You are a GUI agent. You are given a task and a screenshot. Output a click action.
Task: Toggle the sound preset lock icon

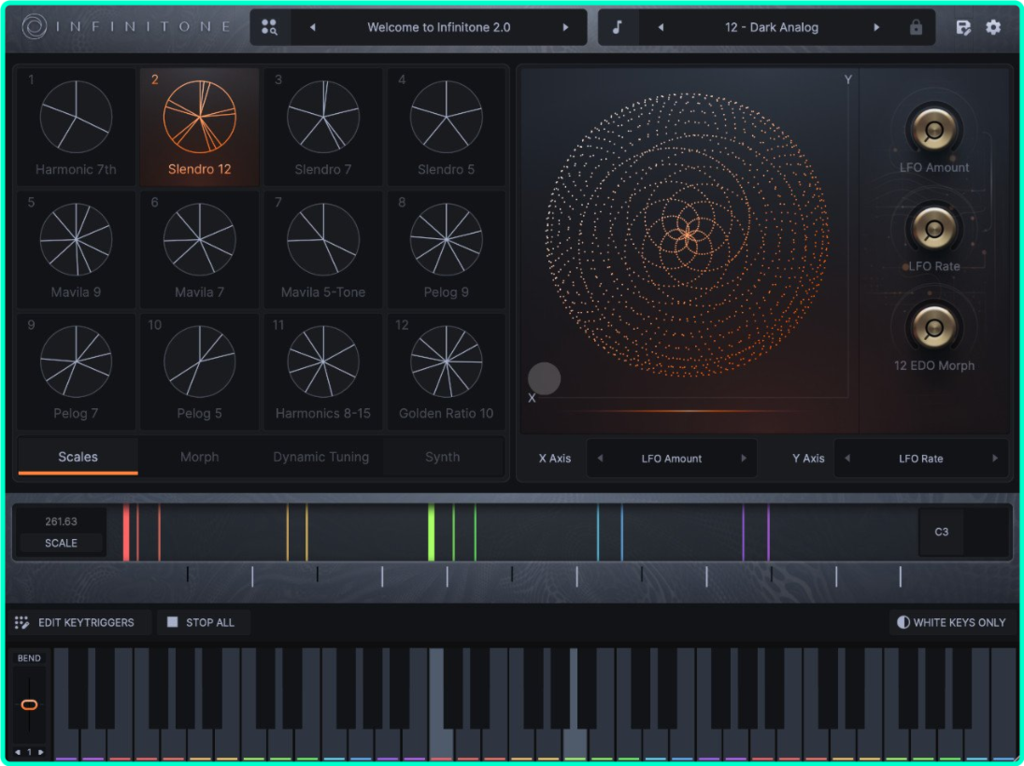point(916,27)
